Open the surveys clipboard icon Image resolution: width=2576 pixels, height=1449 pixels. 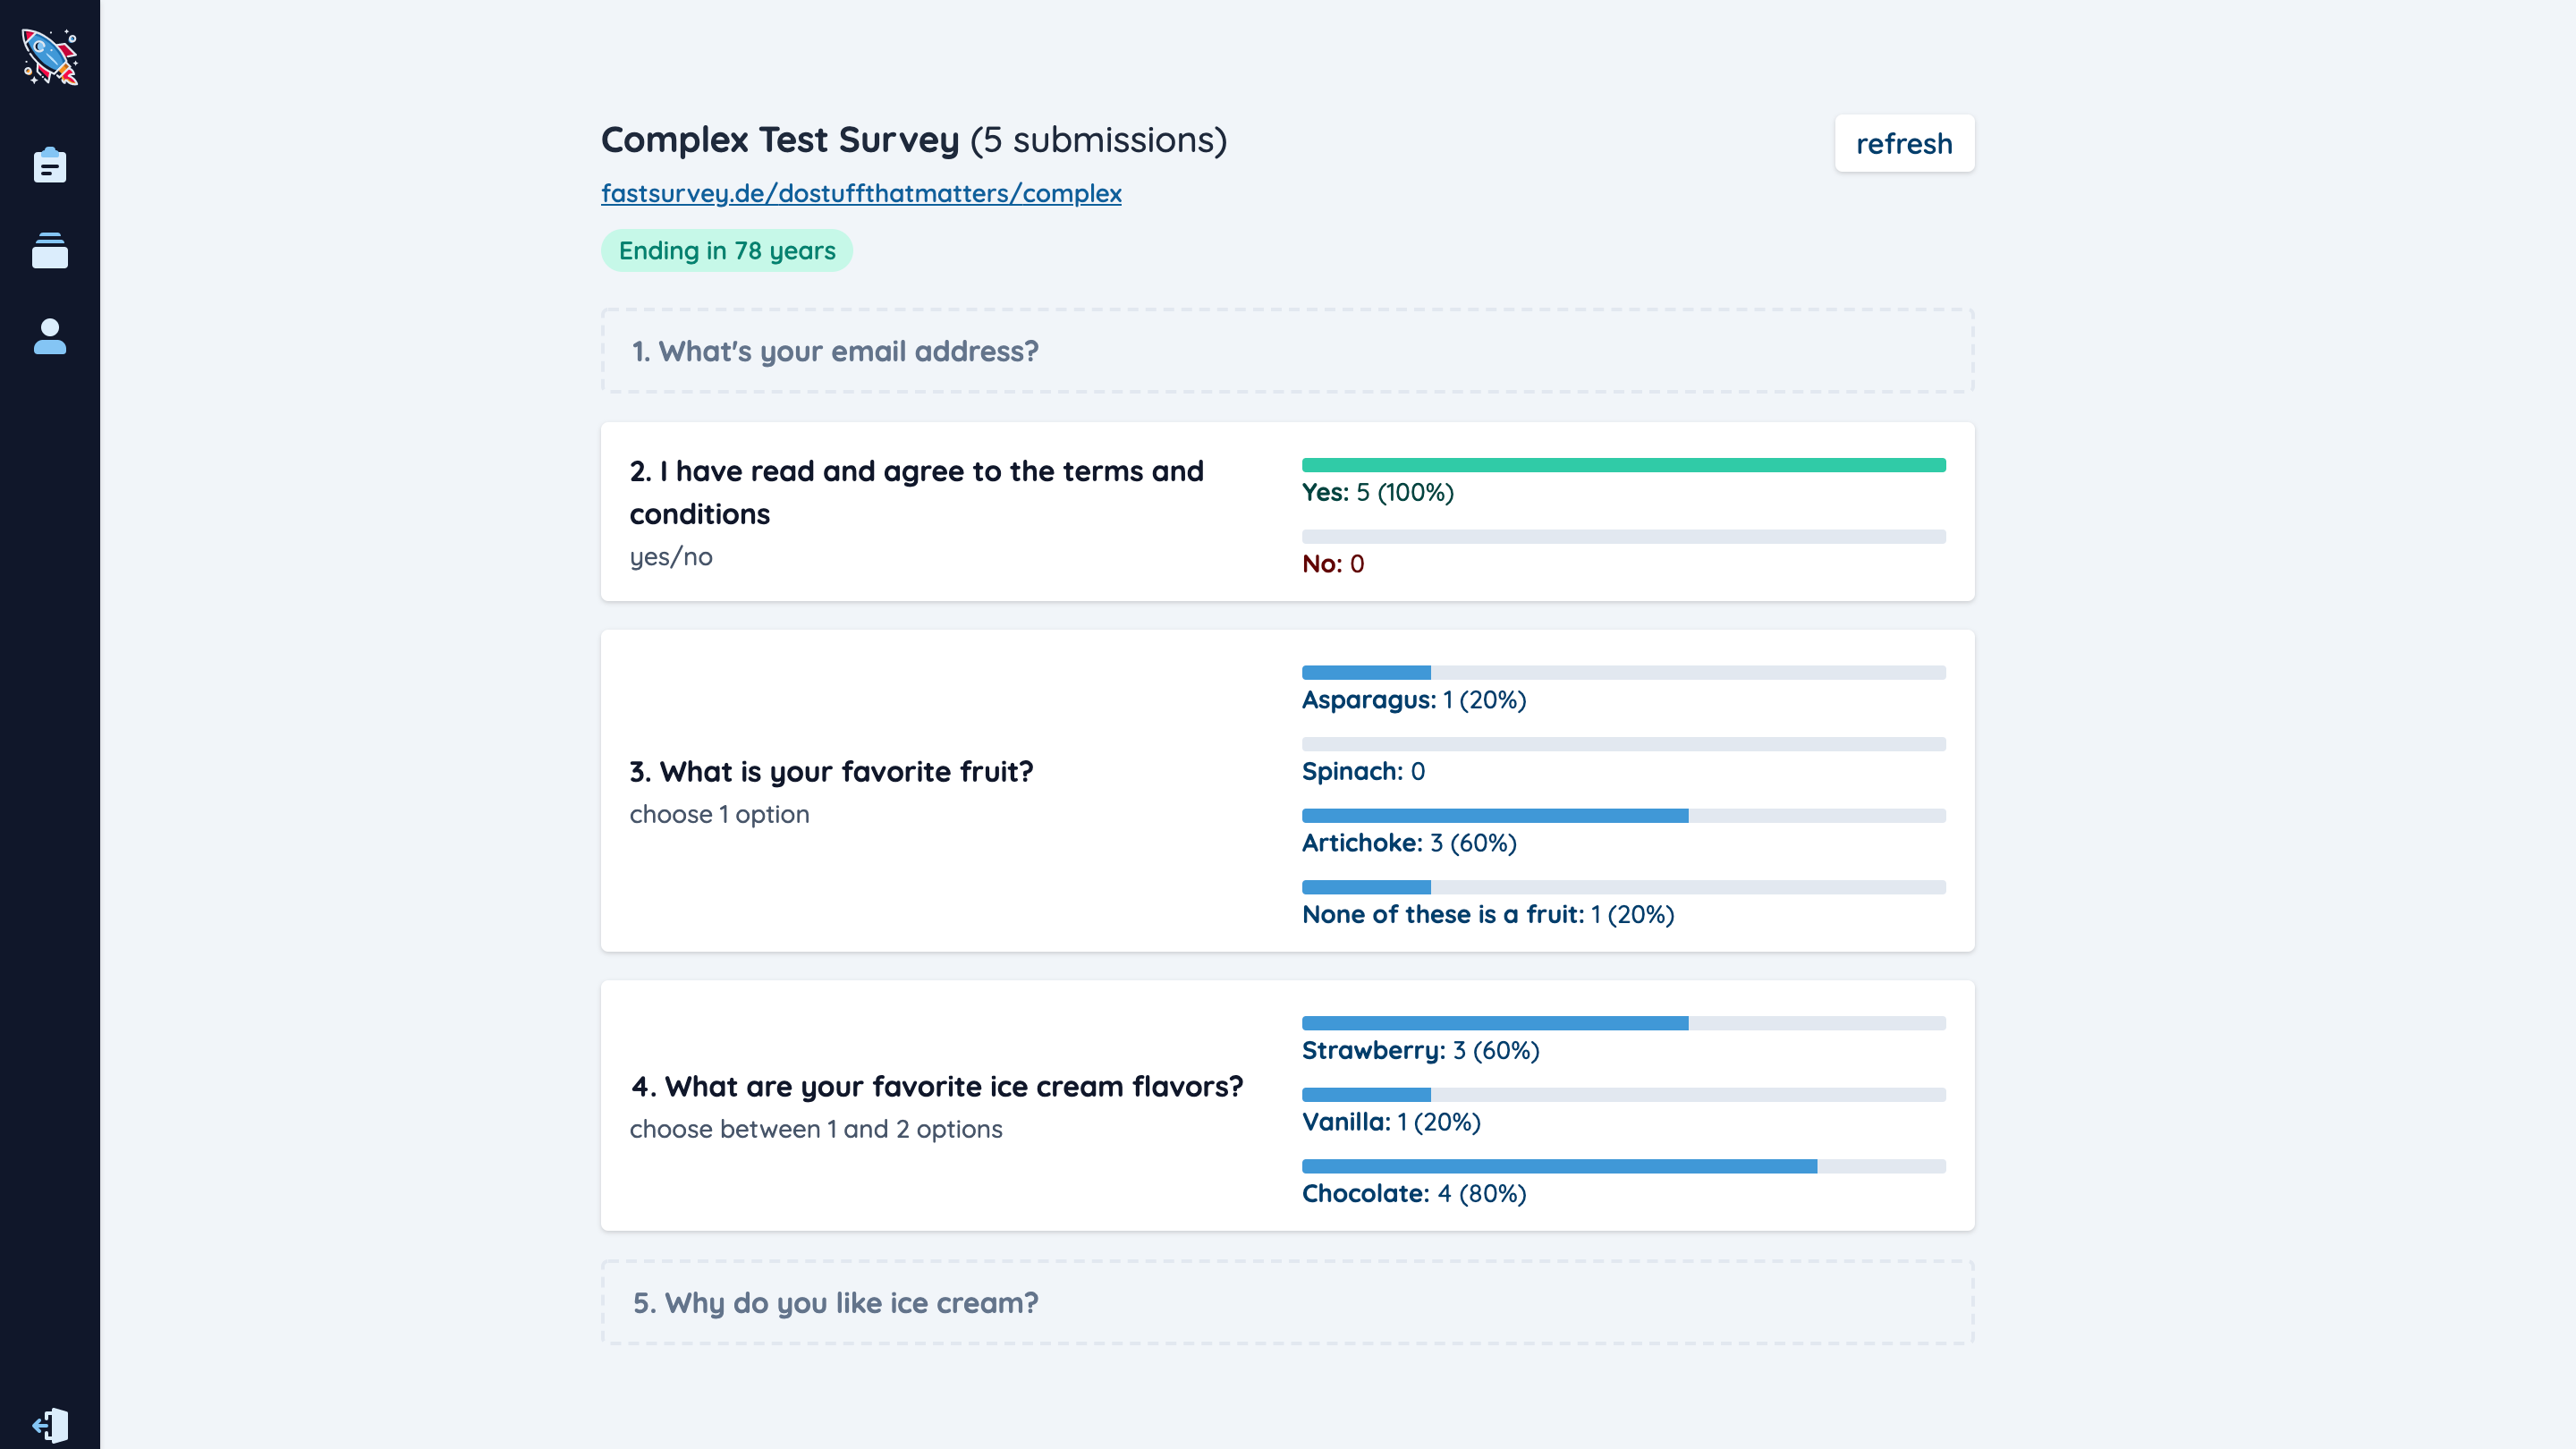point(50,165)
